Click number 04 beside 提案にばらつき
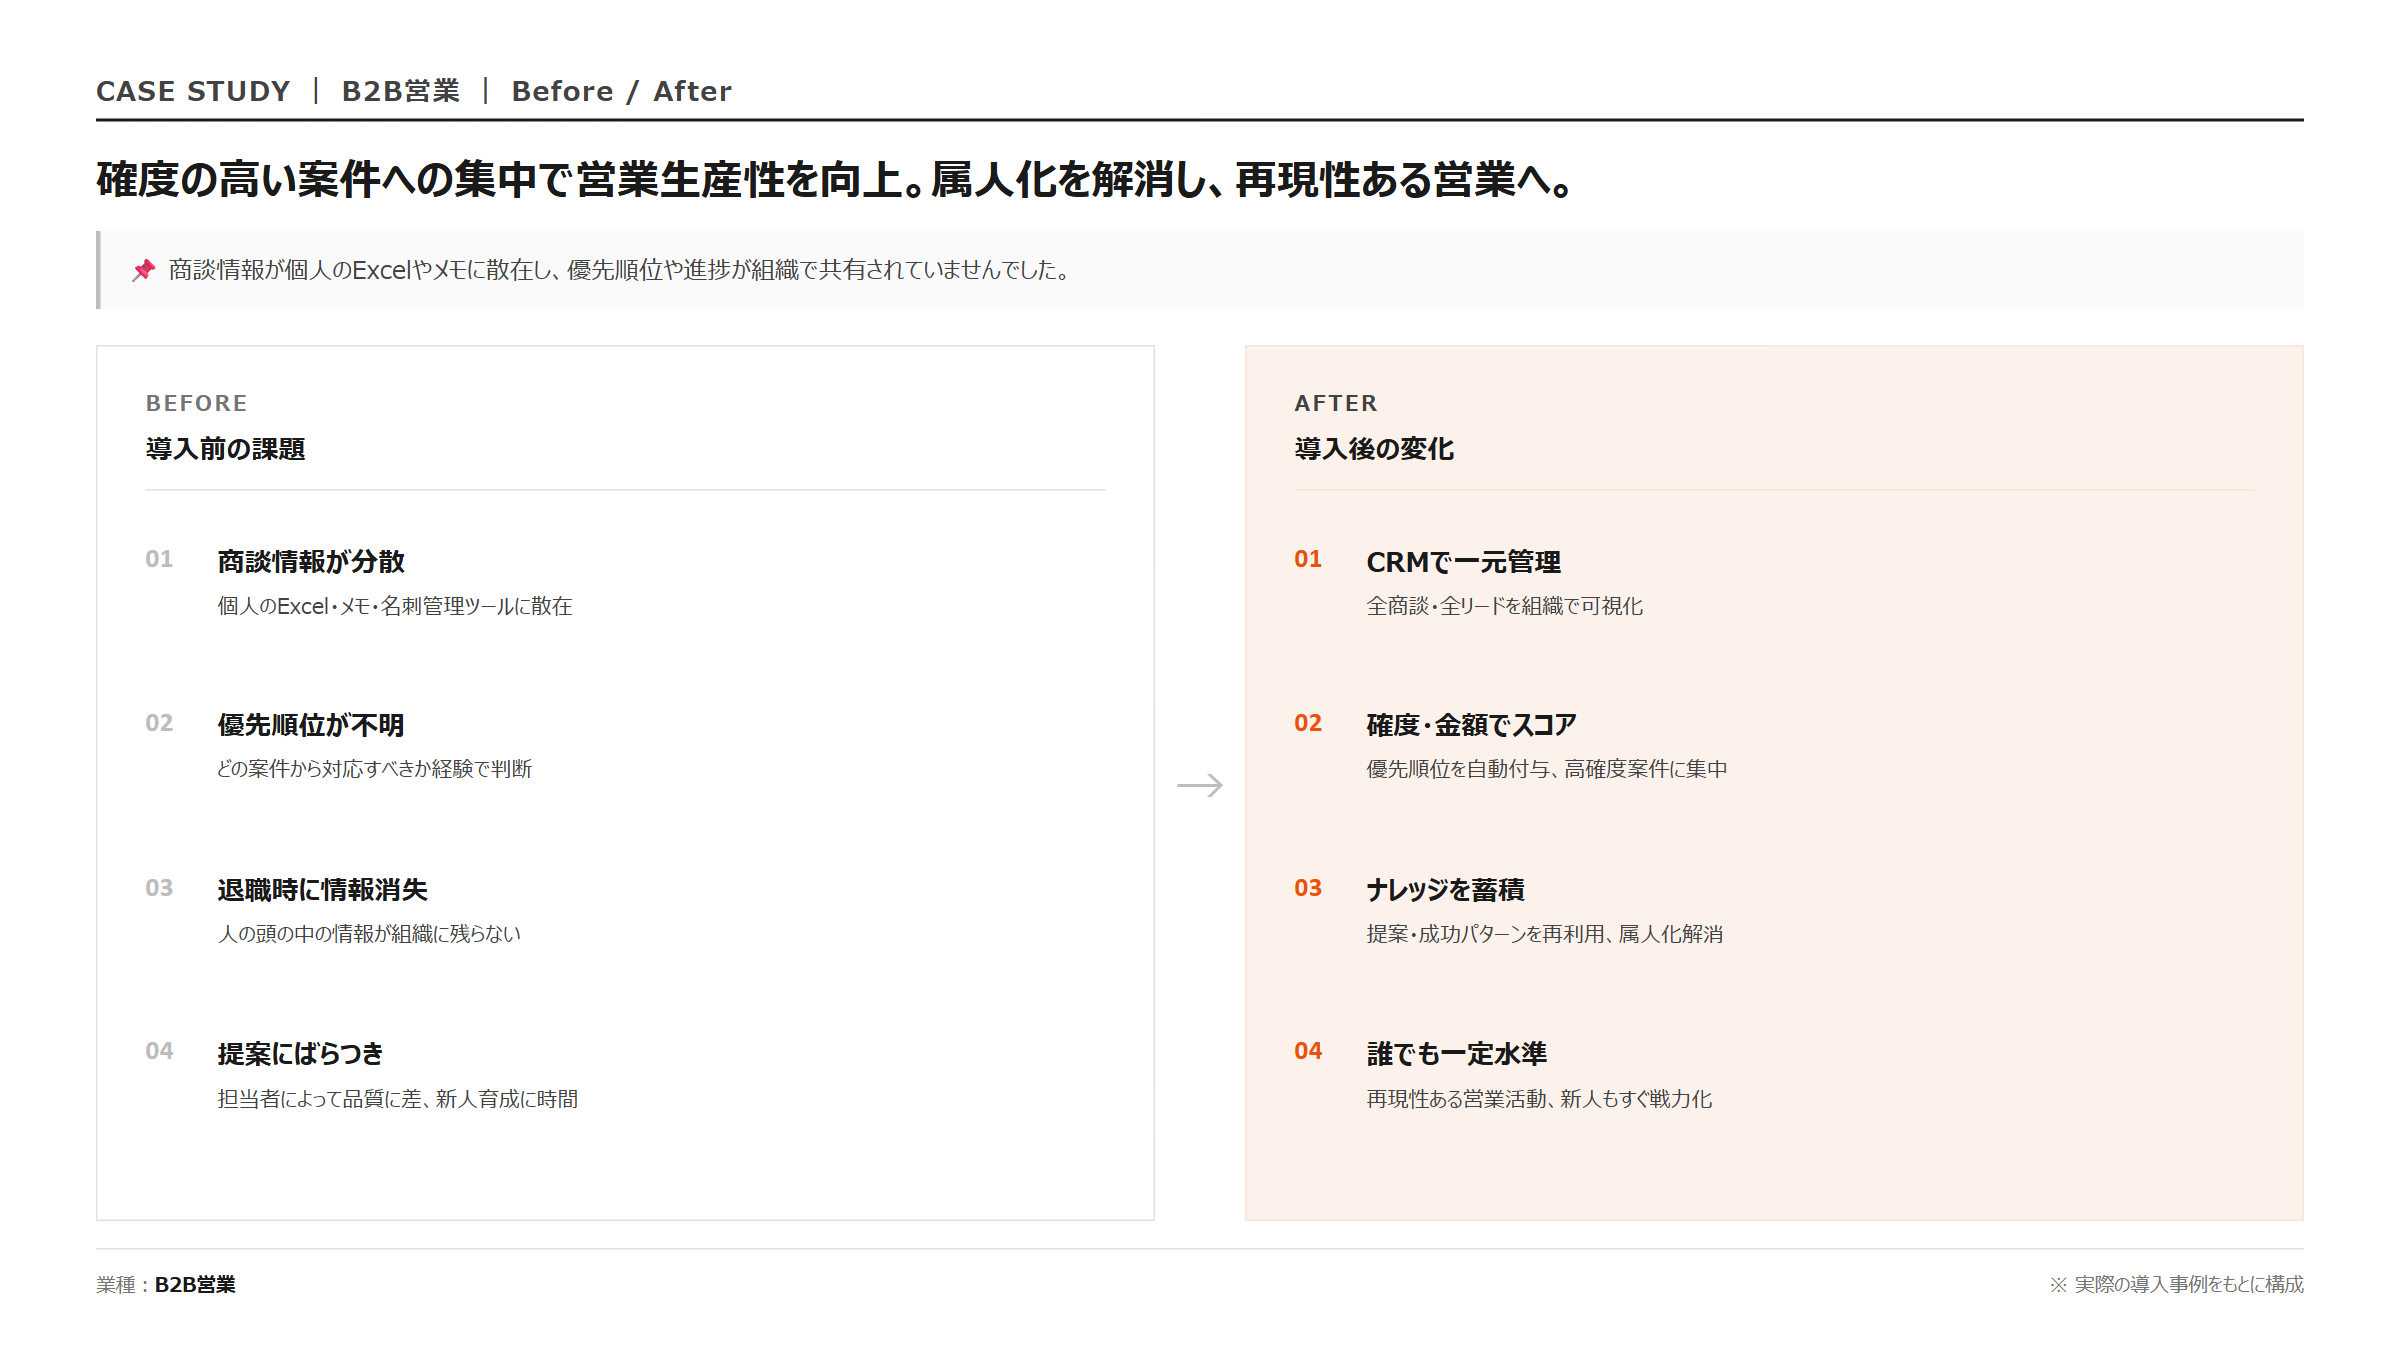 [x=159, y=1051]
